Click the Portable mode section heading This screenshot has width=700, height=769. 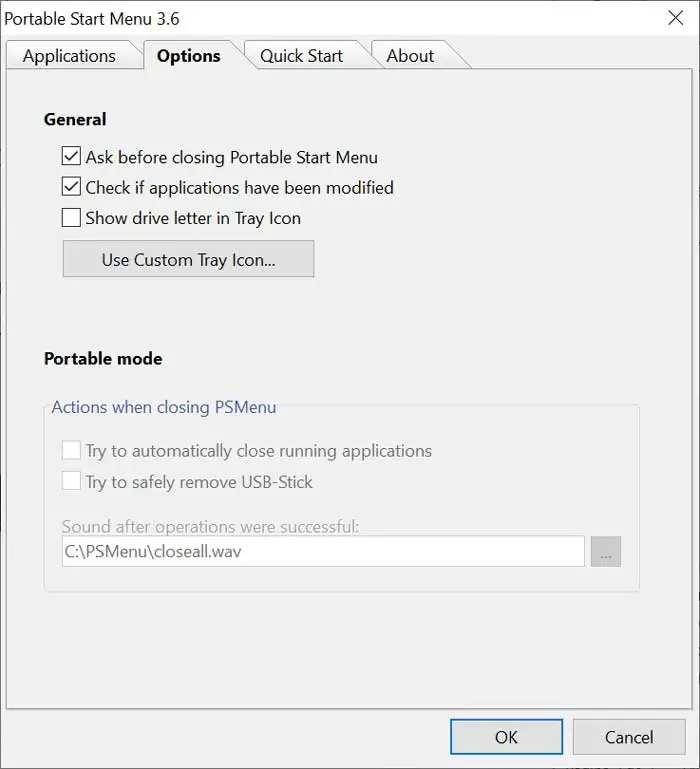(x=103, y=358)
